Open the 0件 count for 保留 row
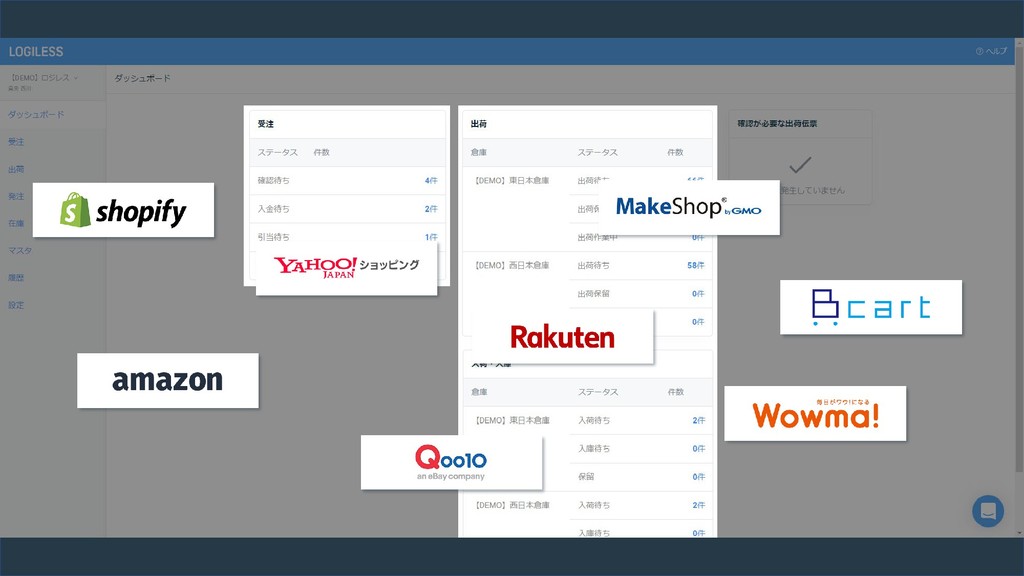Screen dimensions: 1024x576 699,477
